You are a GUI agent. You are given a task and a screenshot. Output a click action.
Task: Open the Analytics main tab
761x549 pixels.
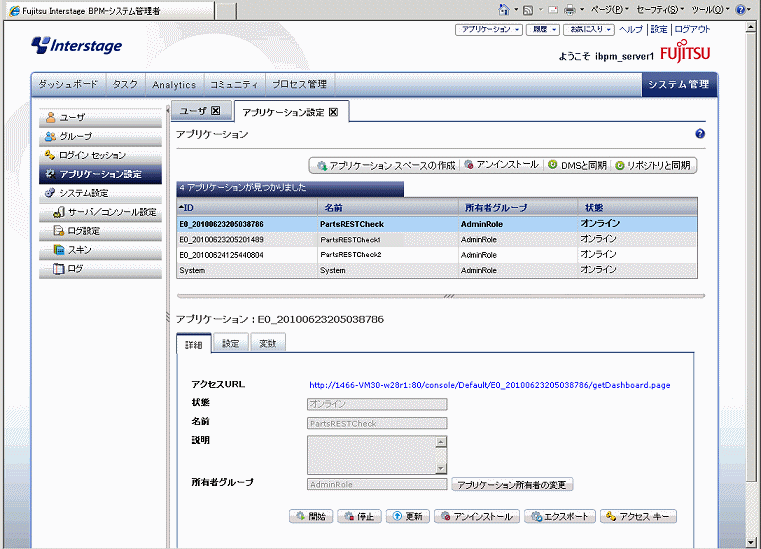click(174, 84)
